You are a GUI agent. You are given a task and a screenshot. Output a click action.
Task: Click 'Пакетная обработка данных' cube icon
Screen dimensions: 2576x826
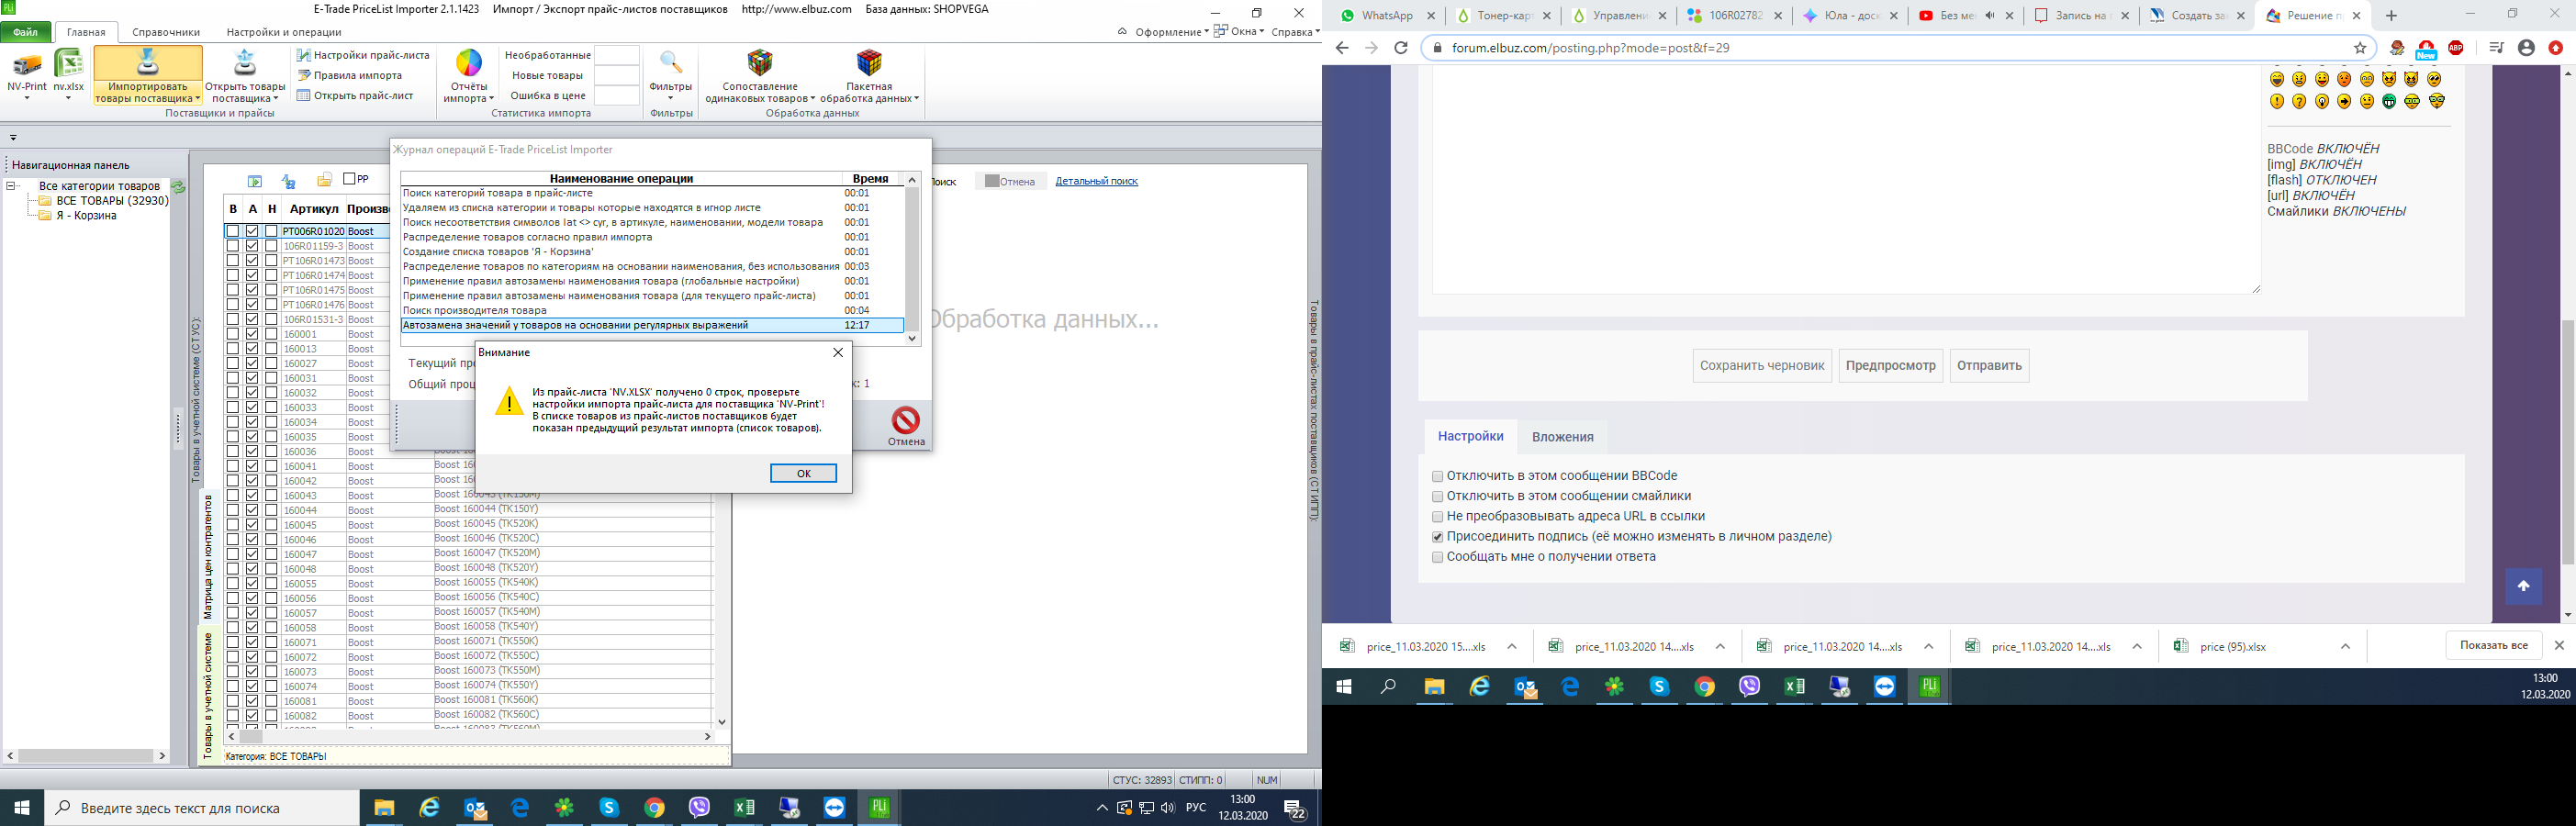(869, 63)
